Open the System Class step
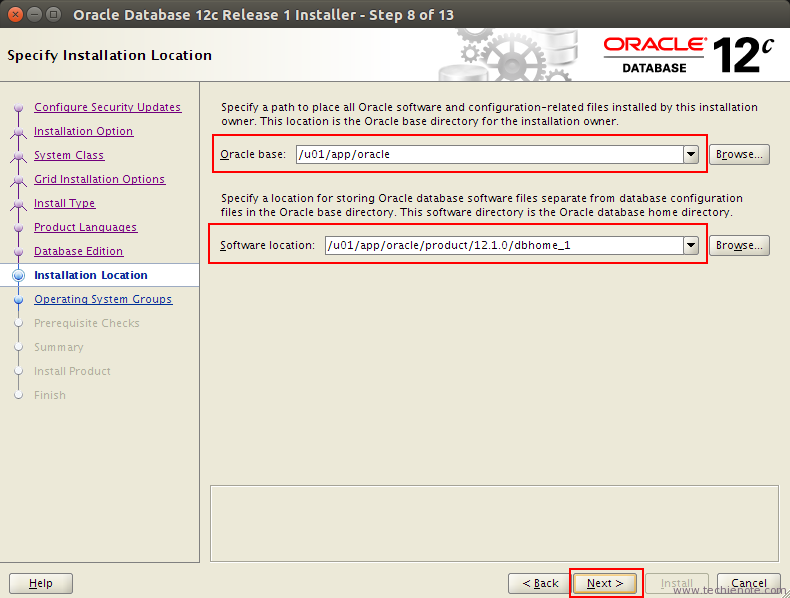 click(69, 155)
